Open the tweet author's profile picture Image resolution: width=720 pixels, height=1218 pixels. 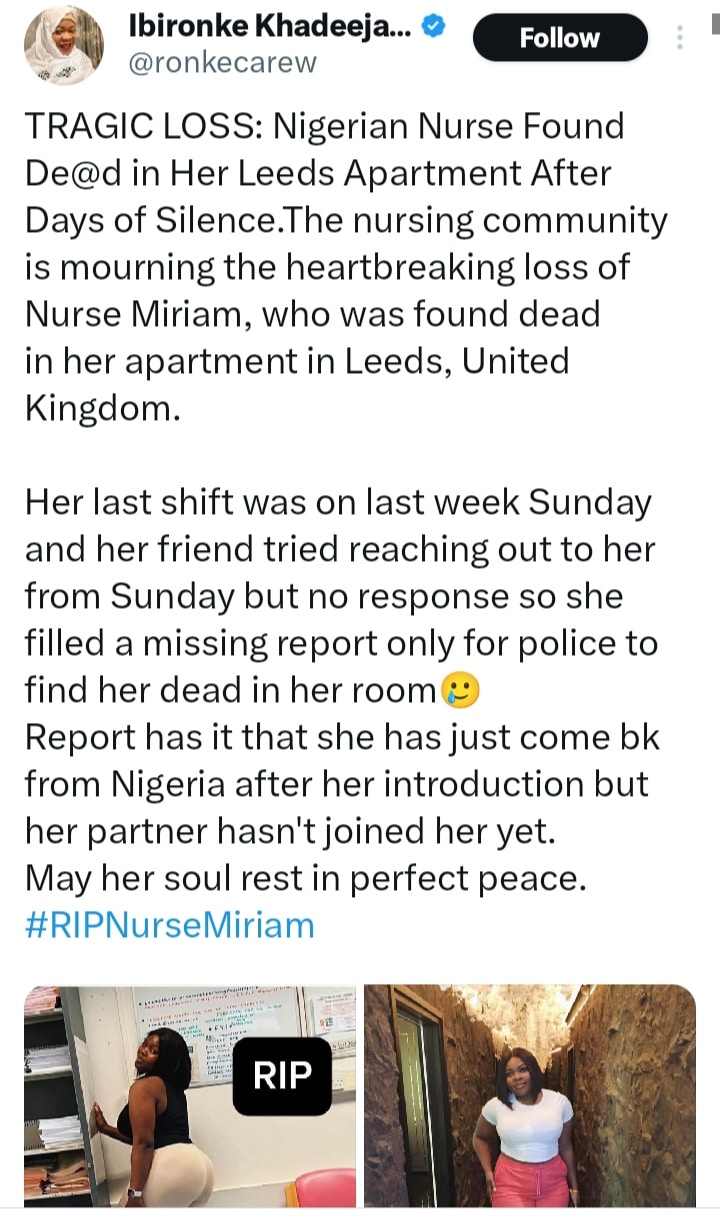pyautogui.click(x=62, y=48)
